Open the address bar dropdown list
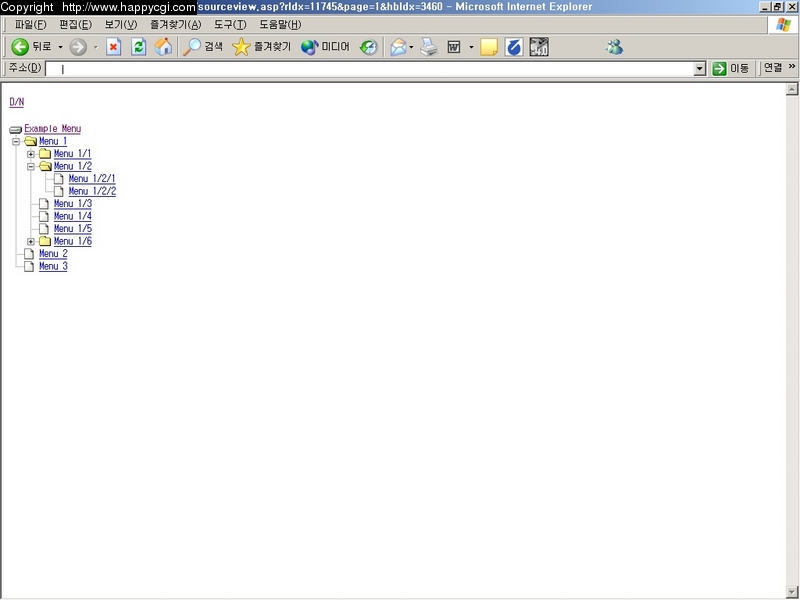This screenshot has height=600, width=800. coord(700,68)
